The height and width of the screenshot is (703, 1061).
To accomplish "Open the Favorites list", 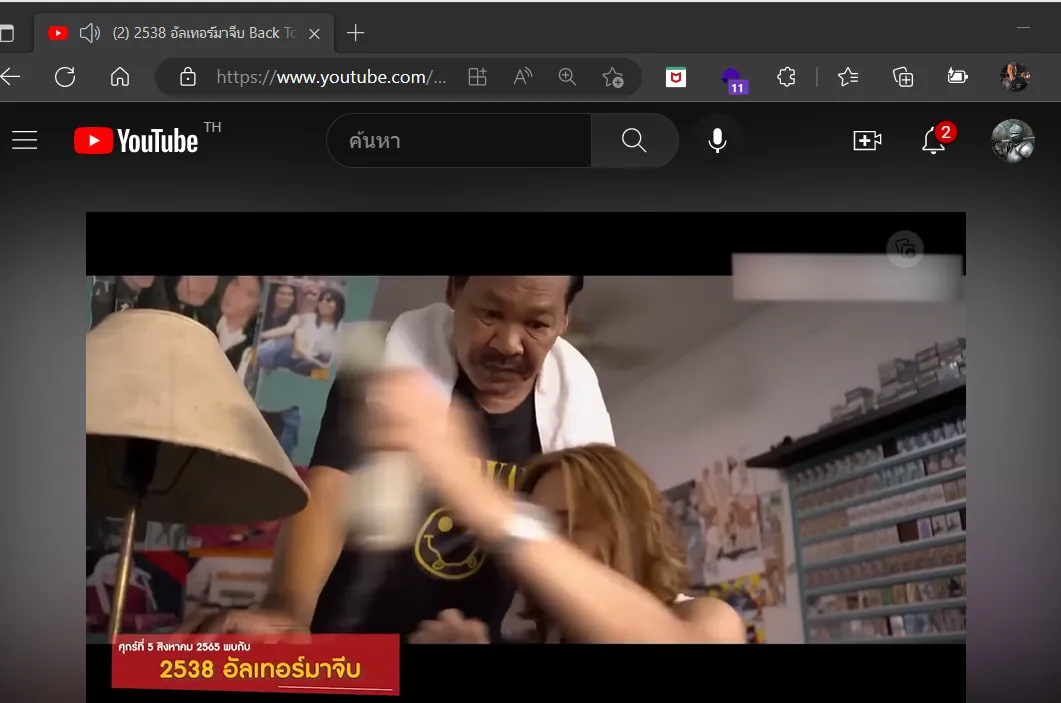I will tap(848, 77).
